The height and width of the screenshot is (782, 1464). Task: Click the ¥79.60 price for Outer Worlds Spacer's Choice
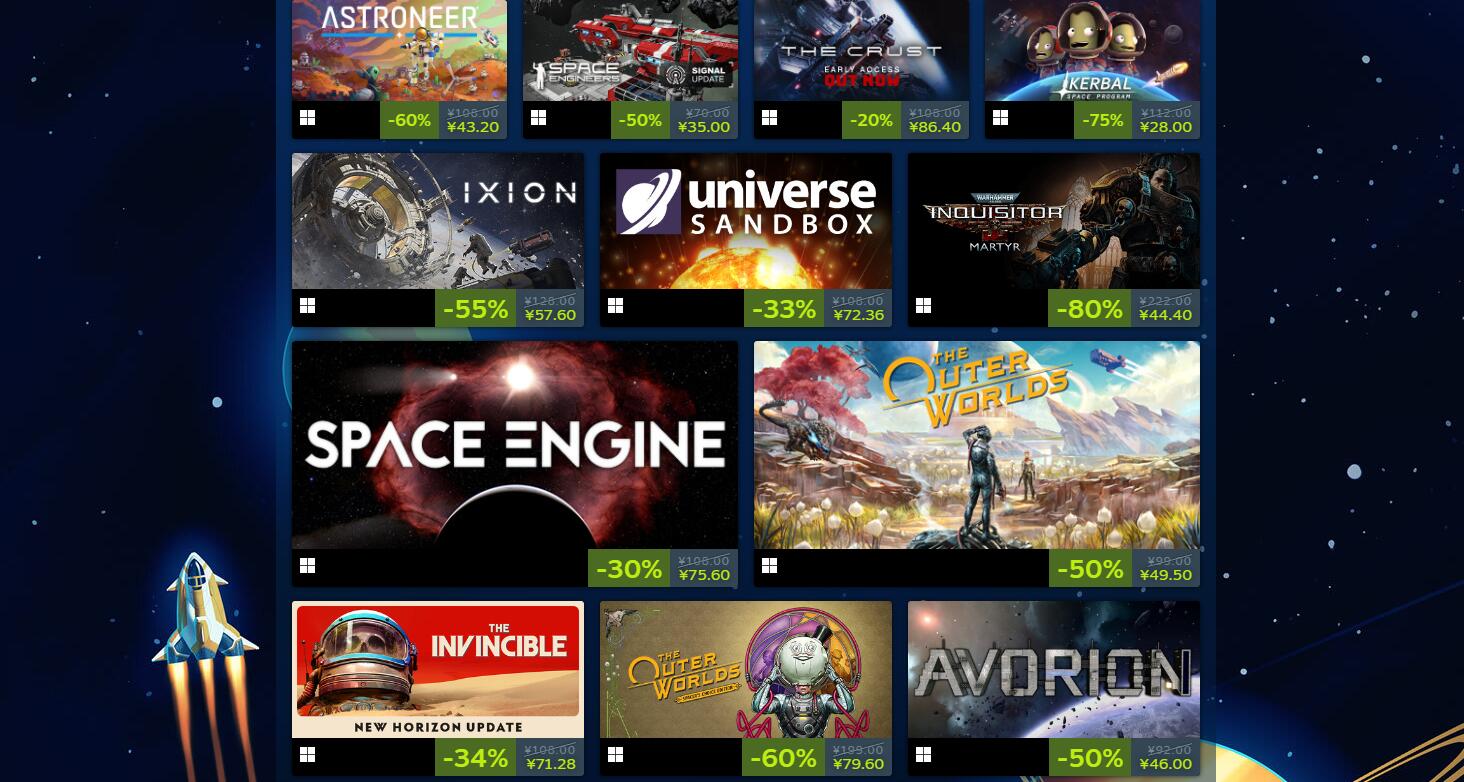[x=858, y=764]
